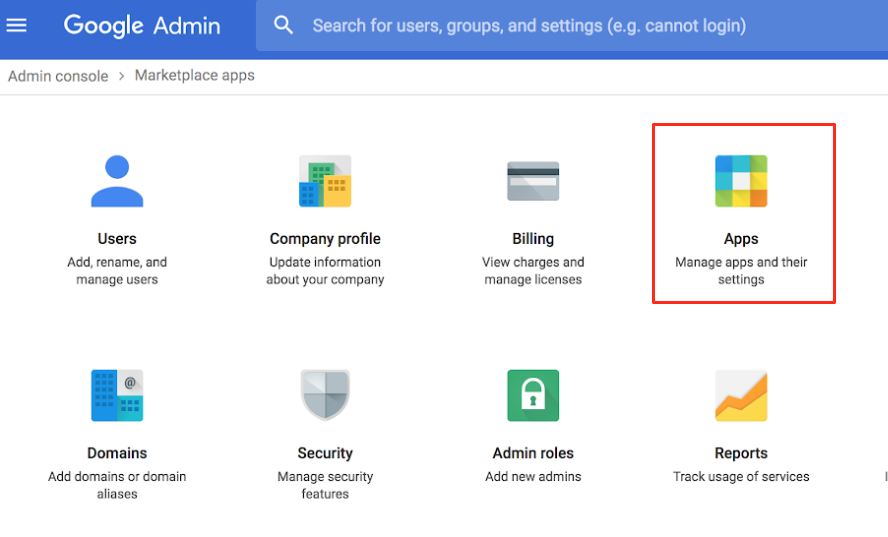Open the Admin roles padlock icon
888x537 pixels.
pos(533,395)
